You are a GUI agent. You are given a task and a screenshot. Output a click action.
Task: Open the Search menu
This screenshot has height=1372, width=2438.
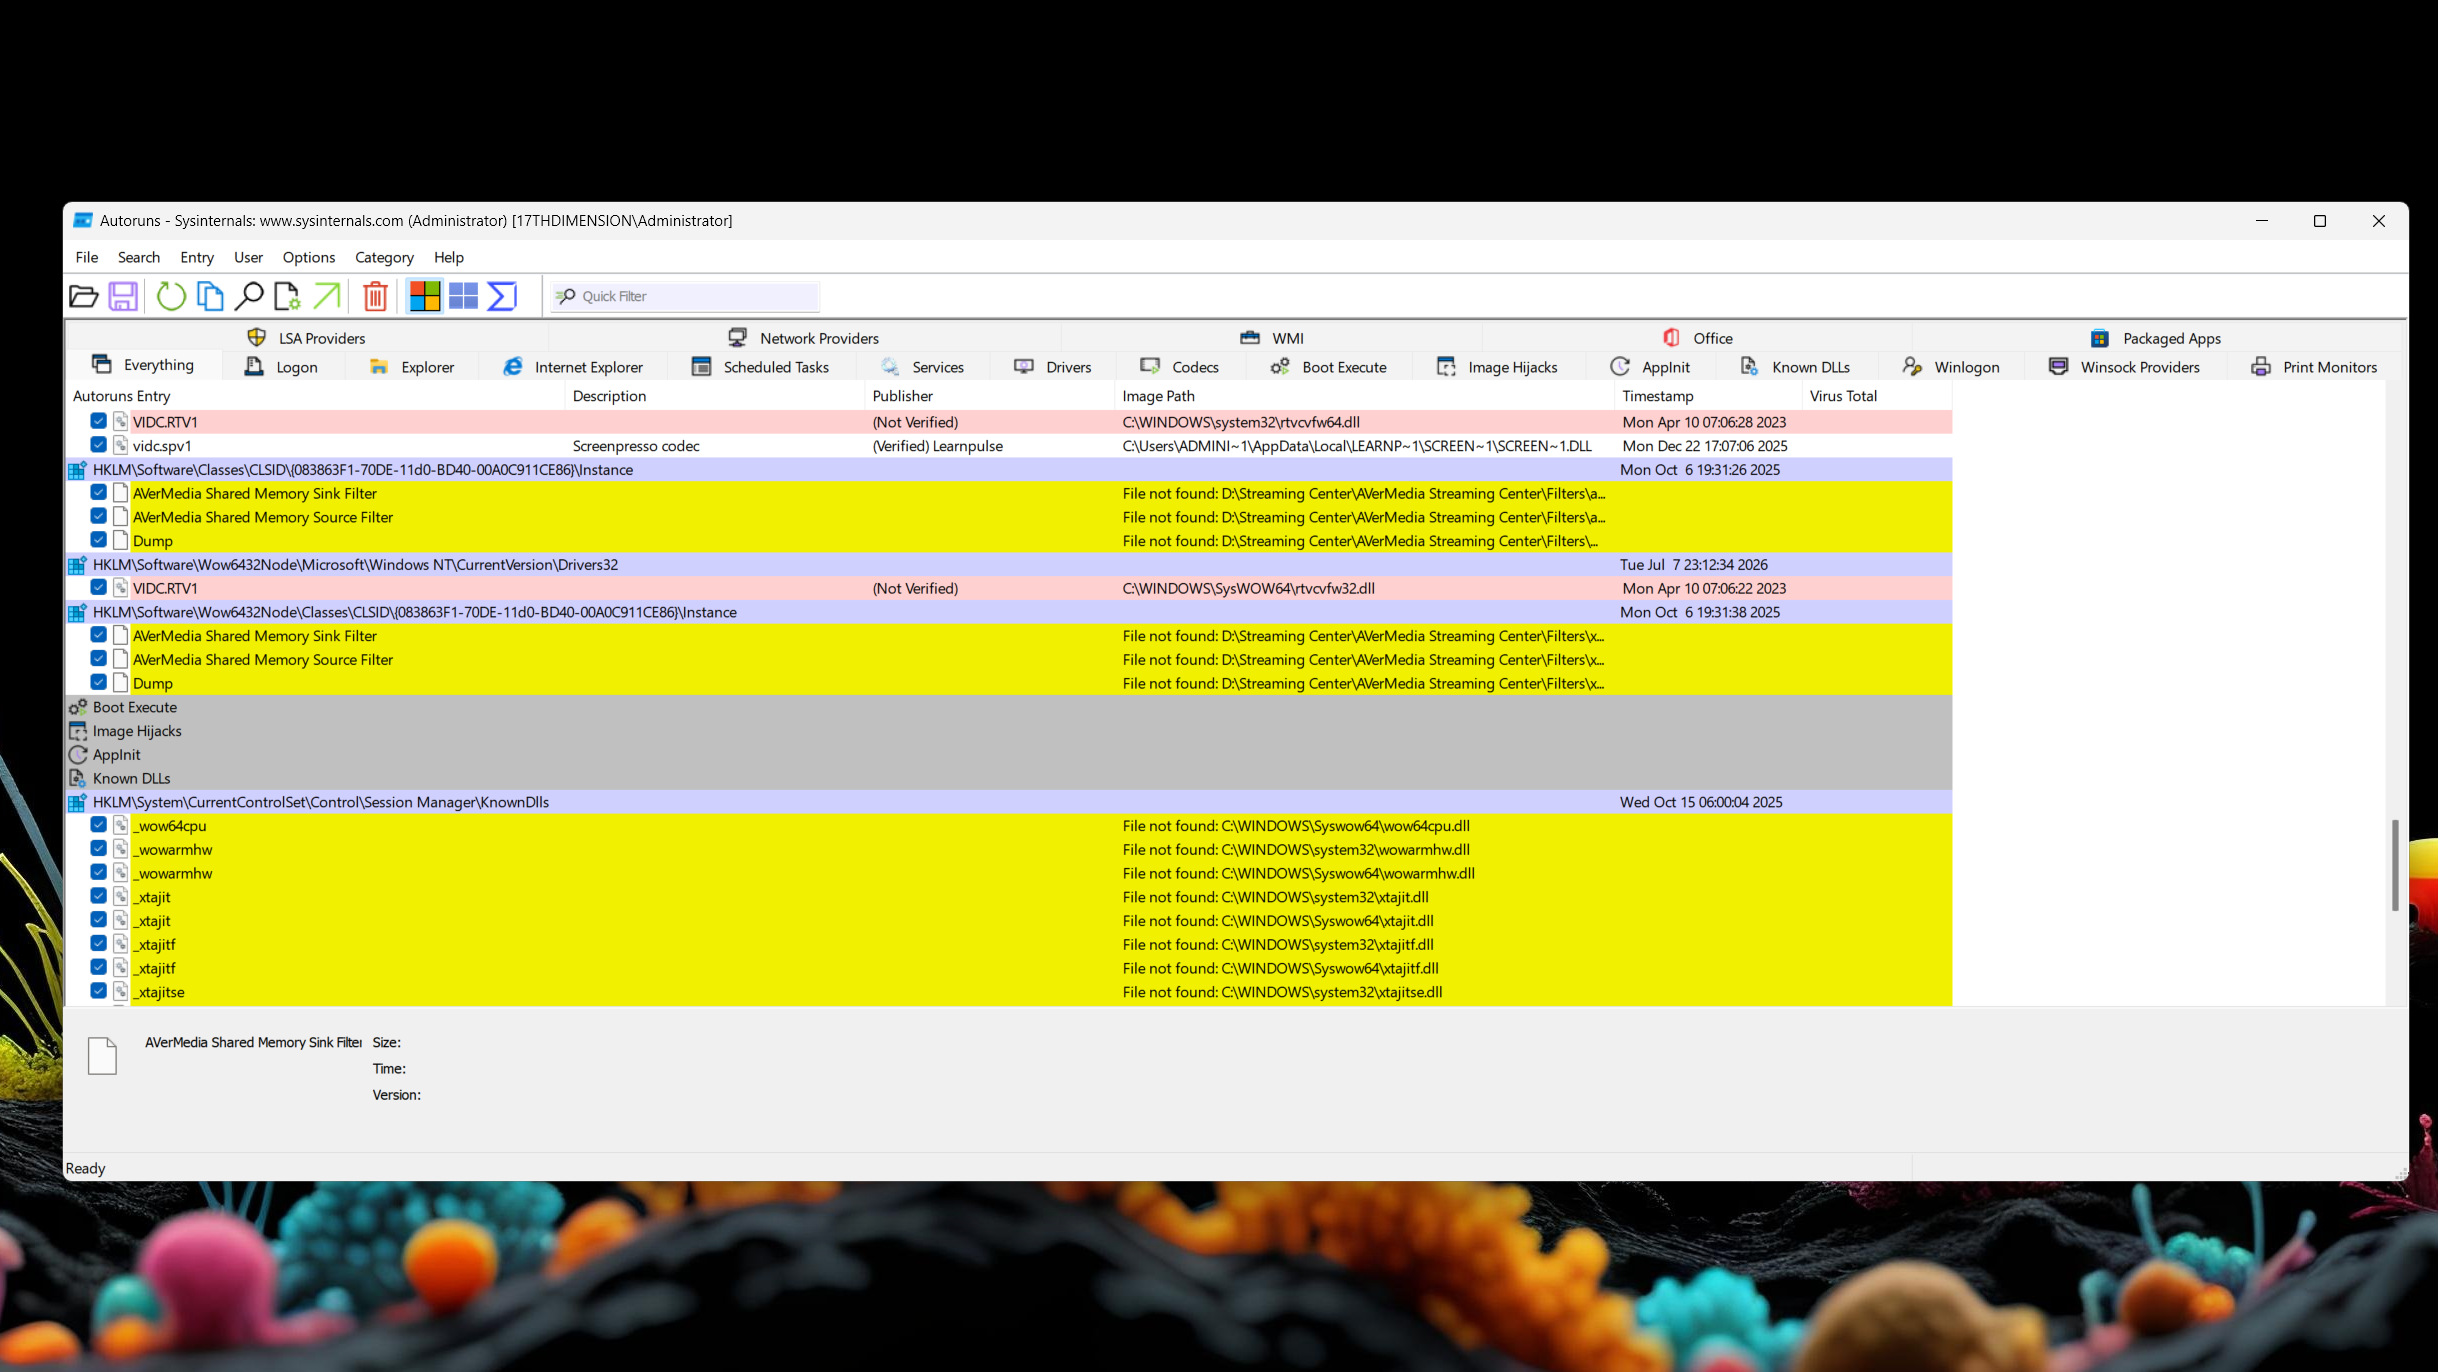click(x=139, y=257)
